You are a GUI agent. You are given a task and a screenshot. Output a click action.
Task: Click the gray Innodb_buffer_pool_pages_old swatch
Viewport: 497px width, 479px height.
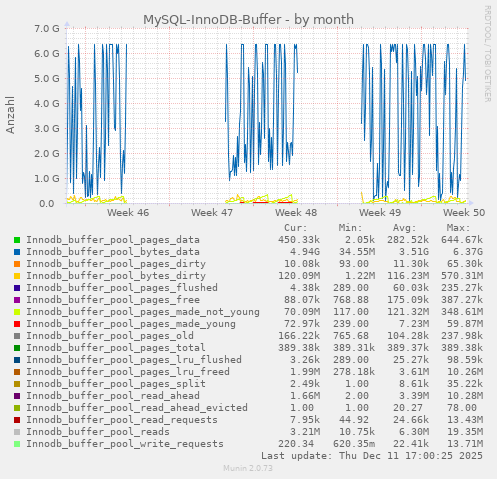tap(17, 336)
